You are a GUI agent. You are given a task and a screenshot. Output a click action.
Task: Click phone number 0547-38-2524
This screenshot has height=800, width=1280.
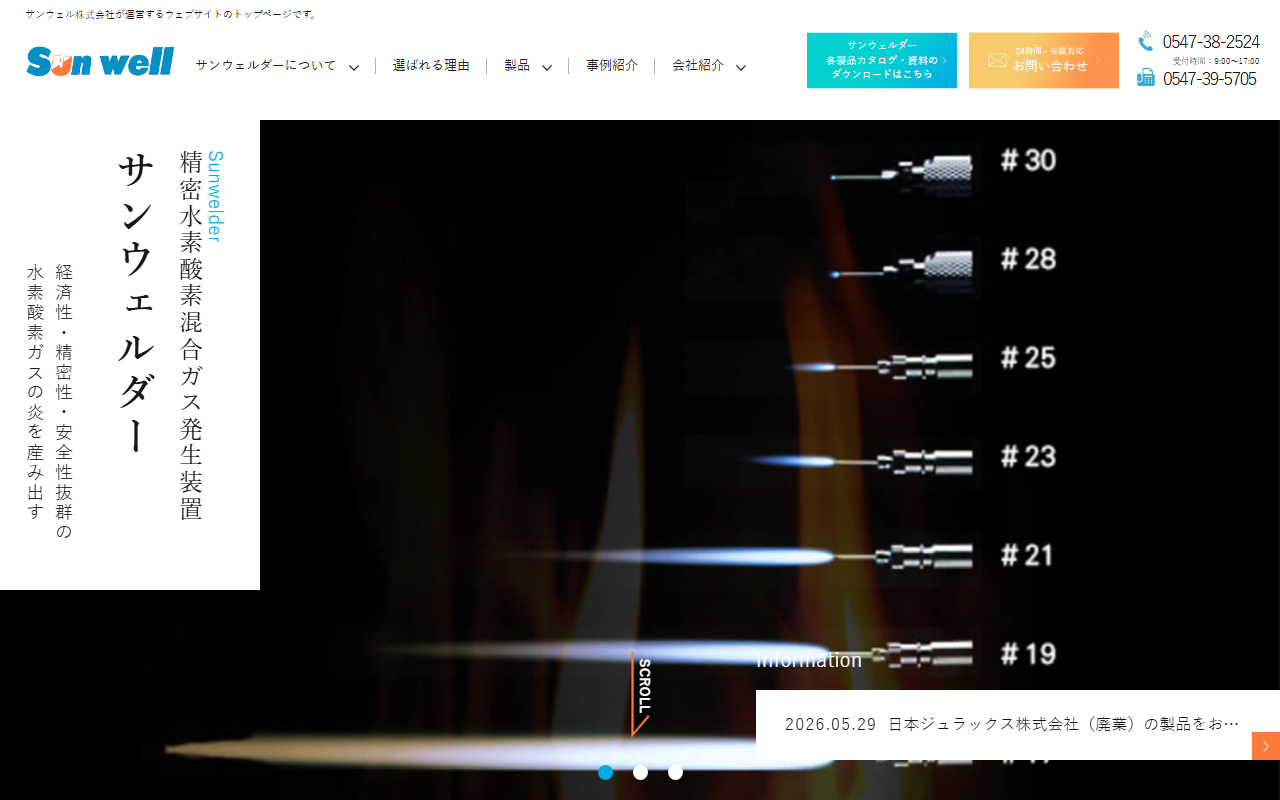(x=1211, y=42)
